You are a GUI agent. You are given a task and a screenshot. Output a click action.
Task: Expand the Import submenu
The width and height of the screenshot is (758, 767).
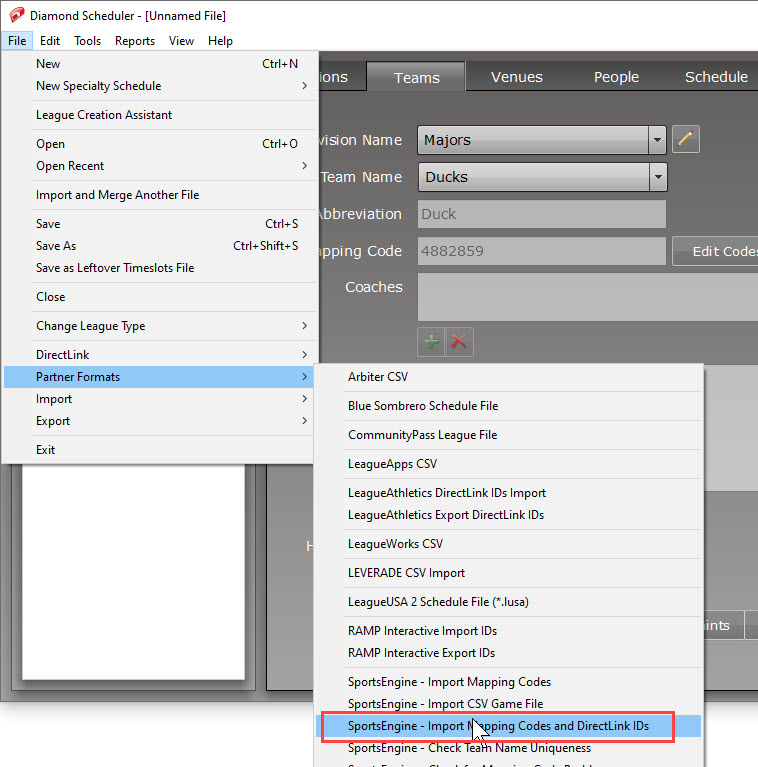[160, 399]
